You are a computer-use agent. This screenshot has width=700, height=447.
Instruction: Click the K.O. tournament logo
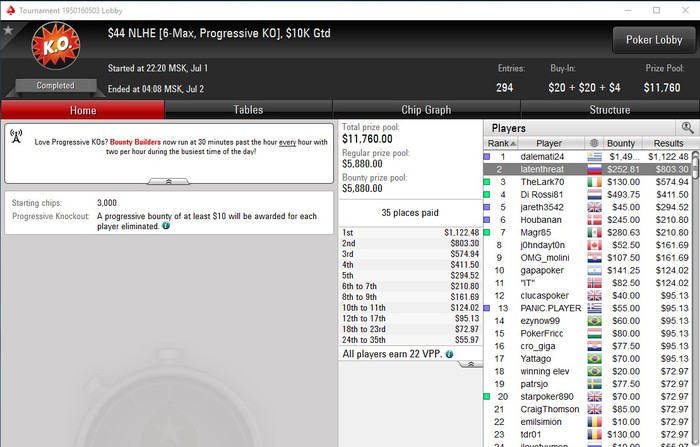[56, 46]
